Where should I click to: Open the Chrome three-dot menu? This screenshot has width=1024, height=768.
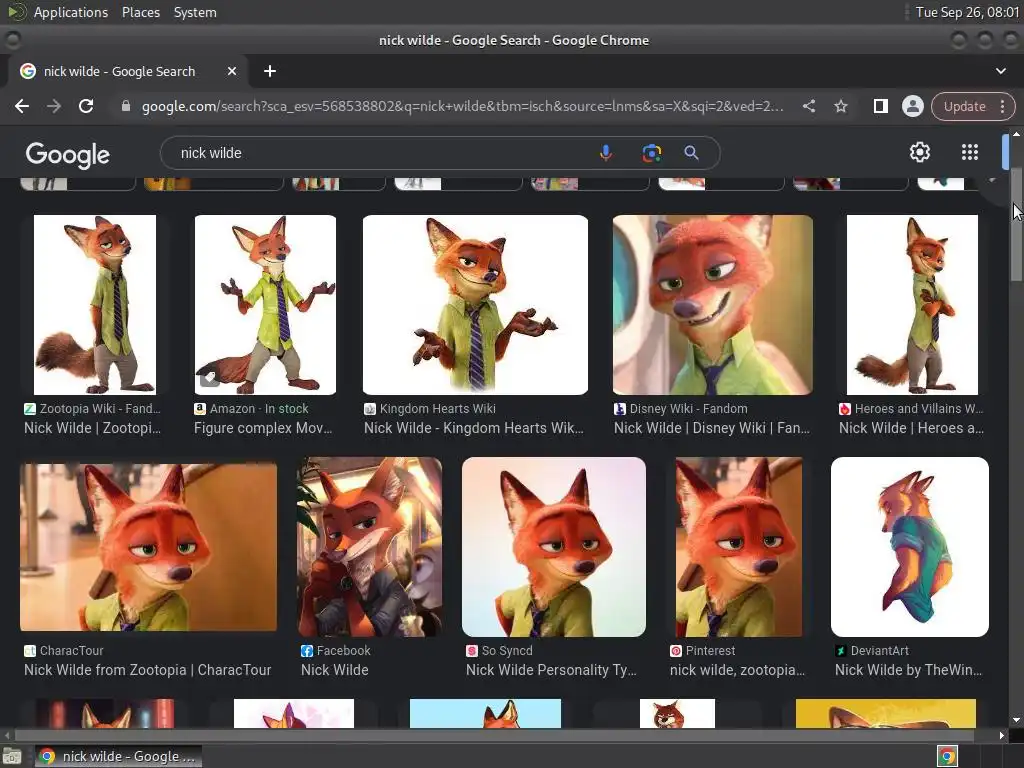pos(1002,106)
